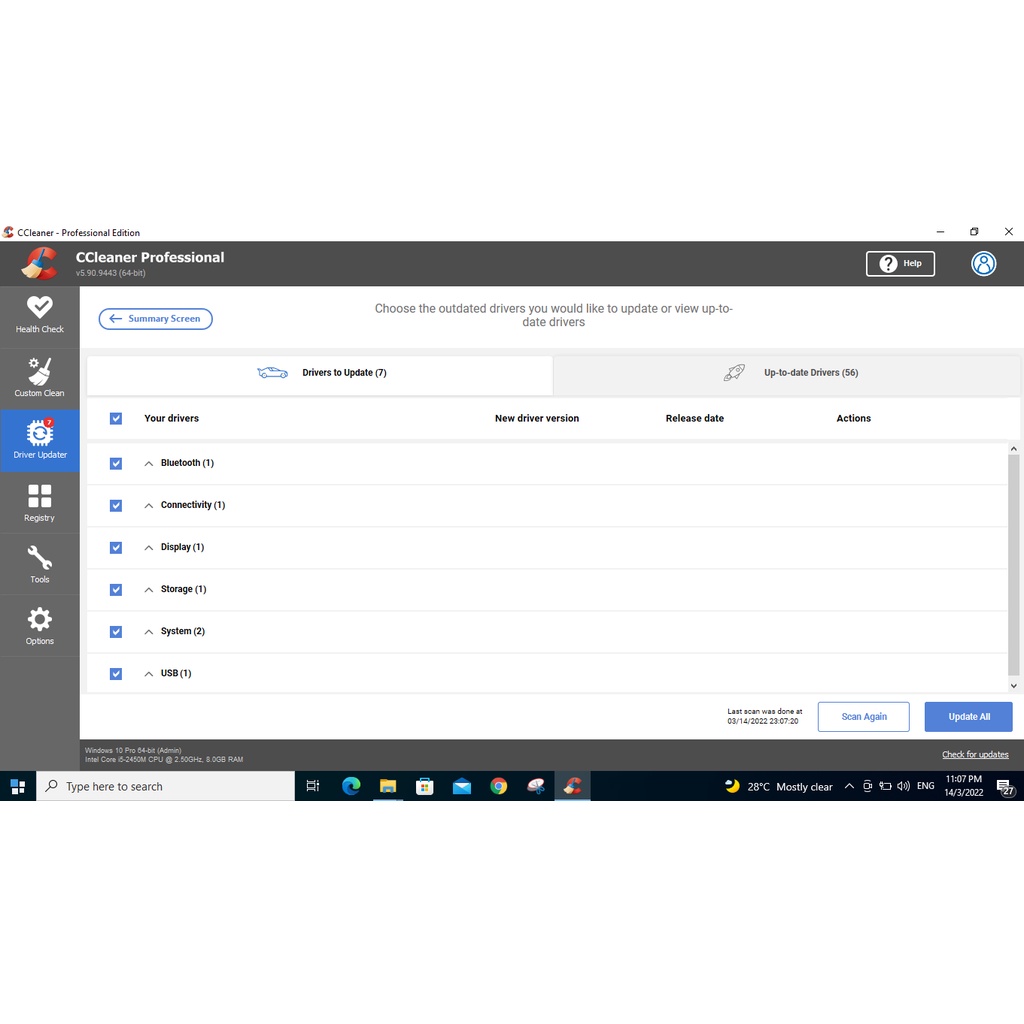Show hidden system tray icons
1024x1024 pixels.
[849, 786]
